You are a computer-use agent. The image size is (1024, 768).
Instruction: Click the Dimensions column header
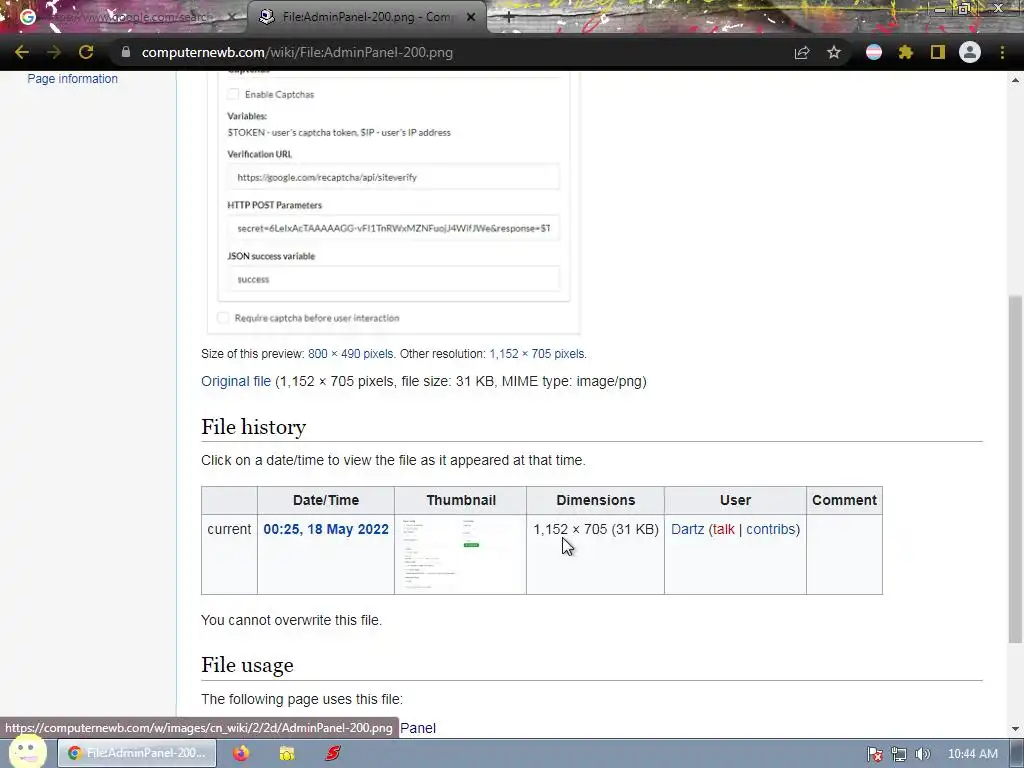596,500
